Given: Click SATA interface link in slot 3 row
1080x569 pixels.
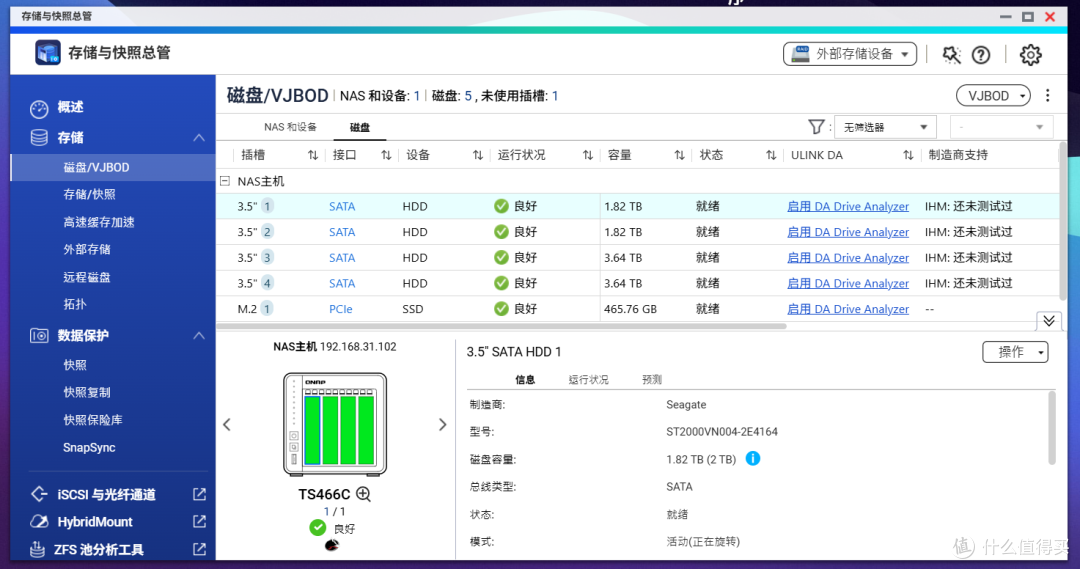Looking at the screenshot, I should click(342, 258).
